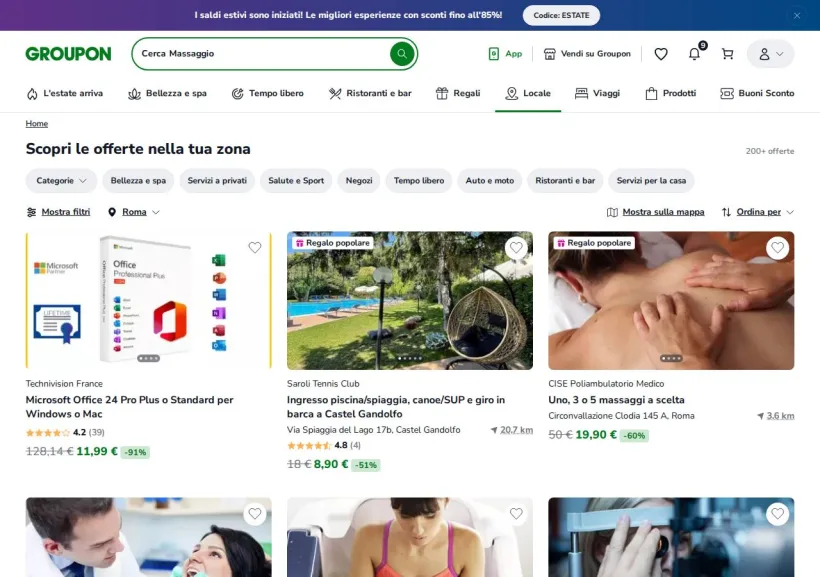This screenshot has width=820, height=577.
Task: Click the location pin icon next to Roma
Action: (x=112, y=212)
